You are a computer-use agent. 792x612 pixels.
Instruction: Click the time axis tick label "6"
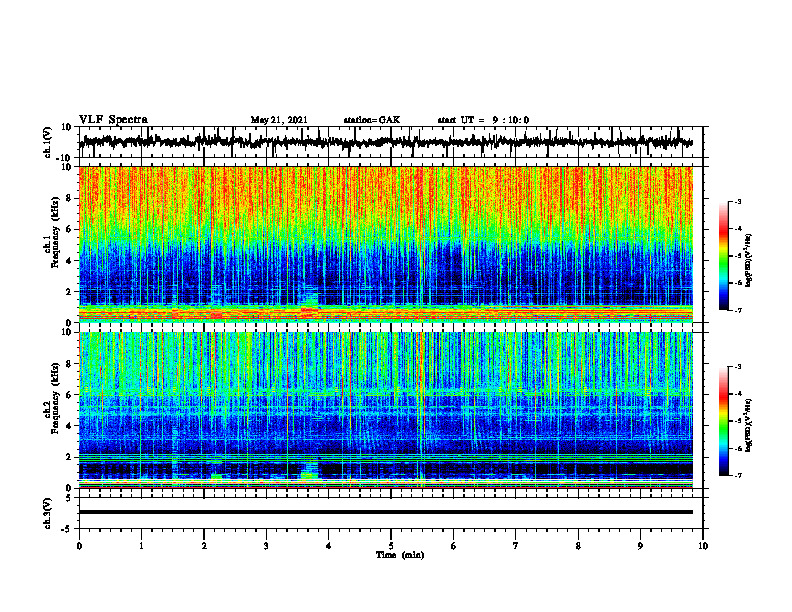pos(454,546)
